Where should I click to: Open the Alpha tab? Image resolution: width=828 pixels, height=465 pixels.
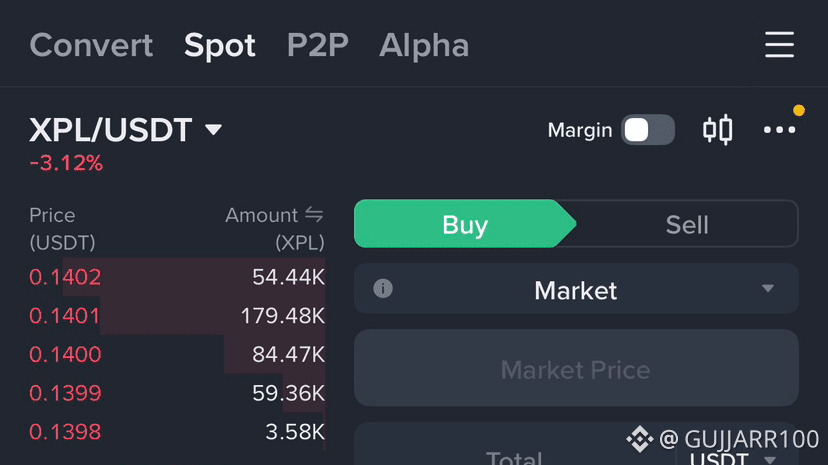click(424, 45)
